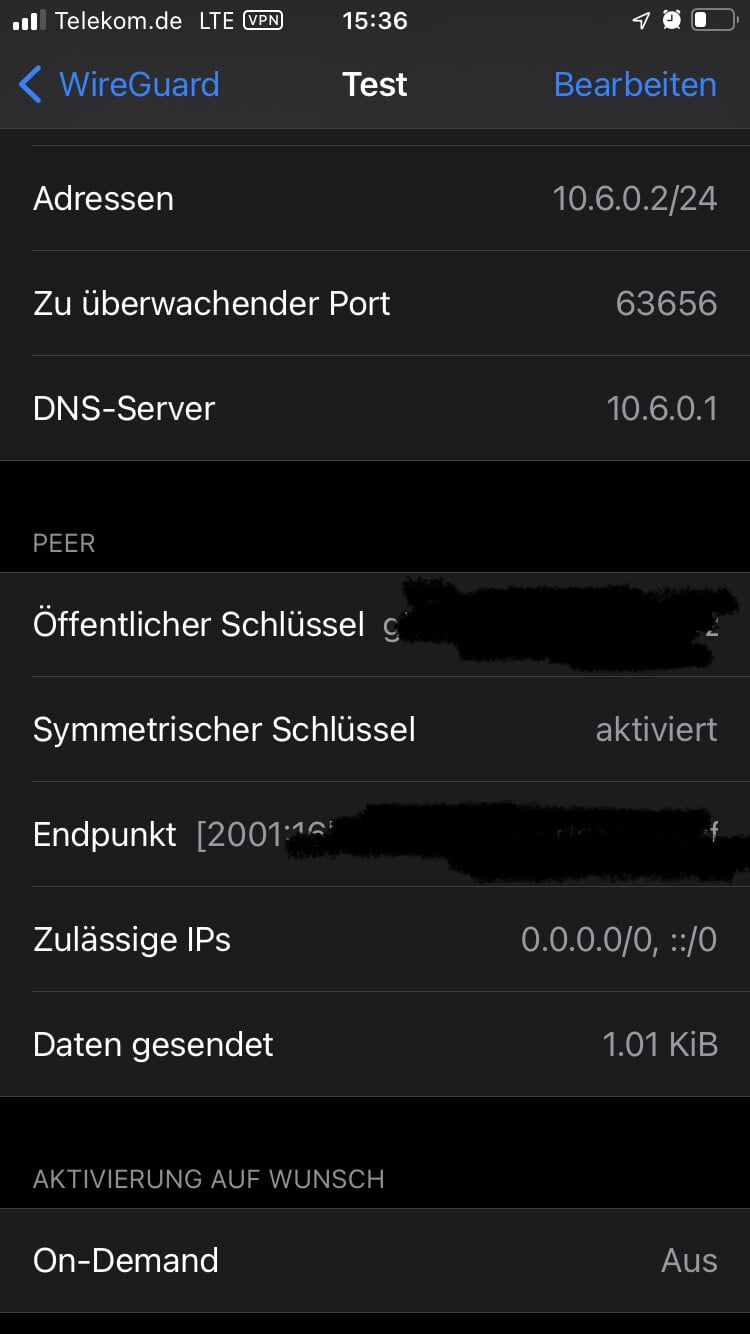The image size is (750, 1334).
Task: Select the Symmetrischer Schlüssel row
Action: 375,730
